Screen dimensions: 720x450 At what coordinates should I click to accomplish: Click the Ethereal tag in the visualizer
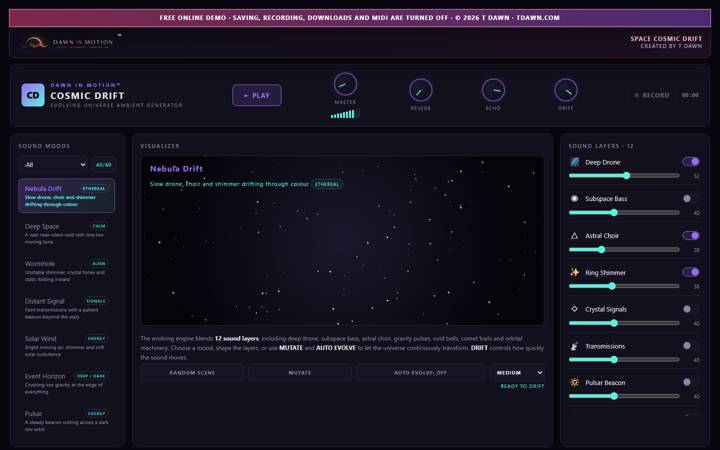(327, 184)
